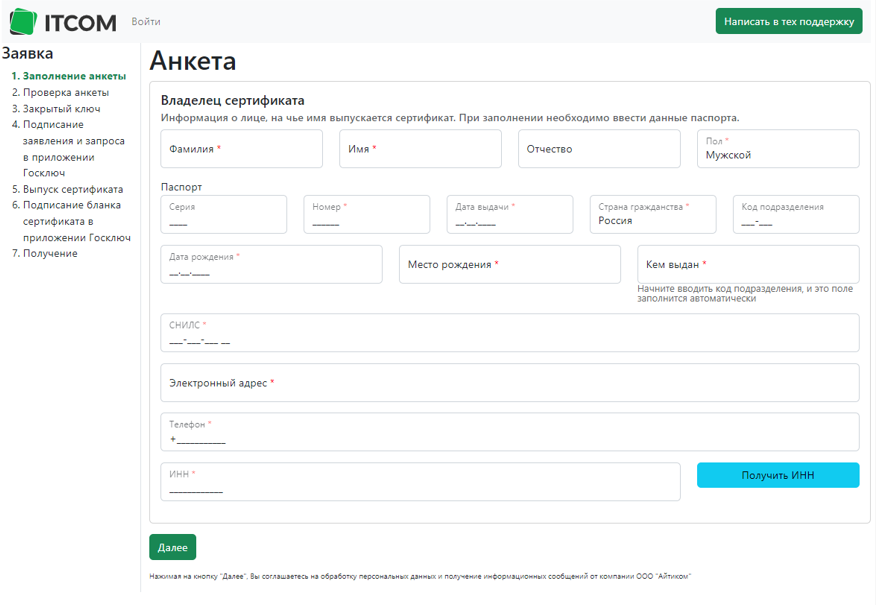The image size is (876, 605).
Task: Focus the Электронный адрес field
Action: coord(509,383)
